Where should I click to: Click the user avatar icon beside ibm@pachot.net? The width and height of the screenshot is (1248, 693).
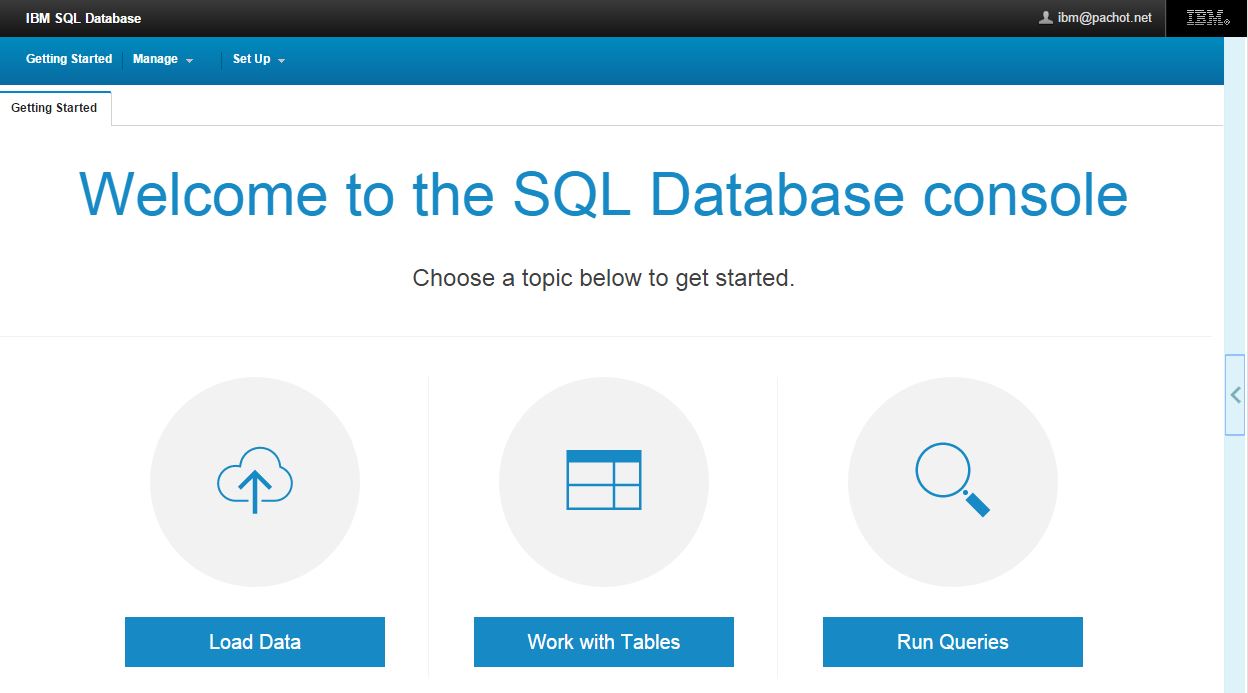tap(1046, 18)
